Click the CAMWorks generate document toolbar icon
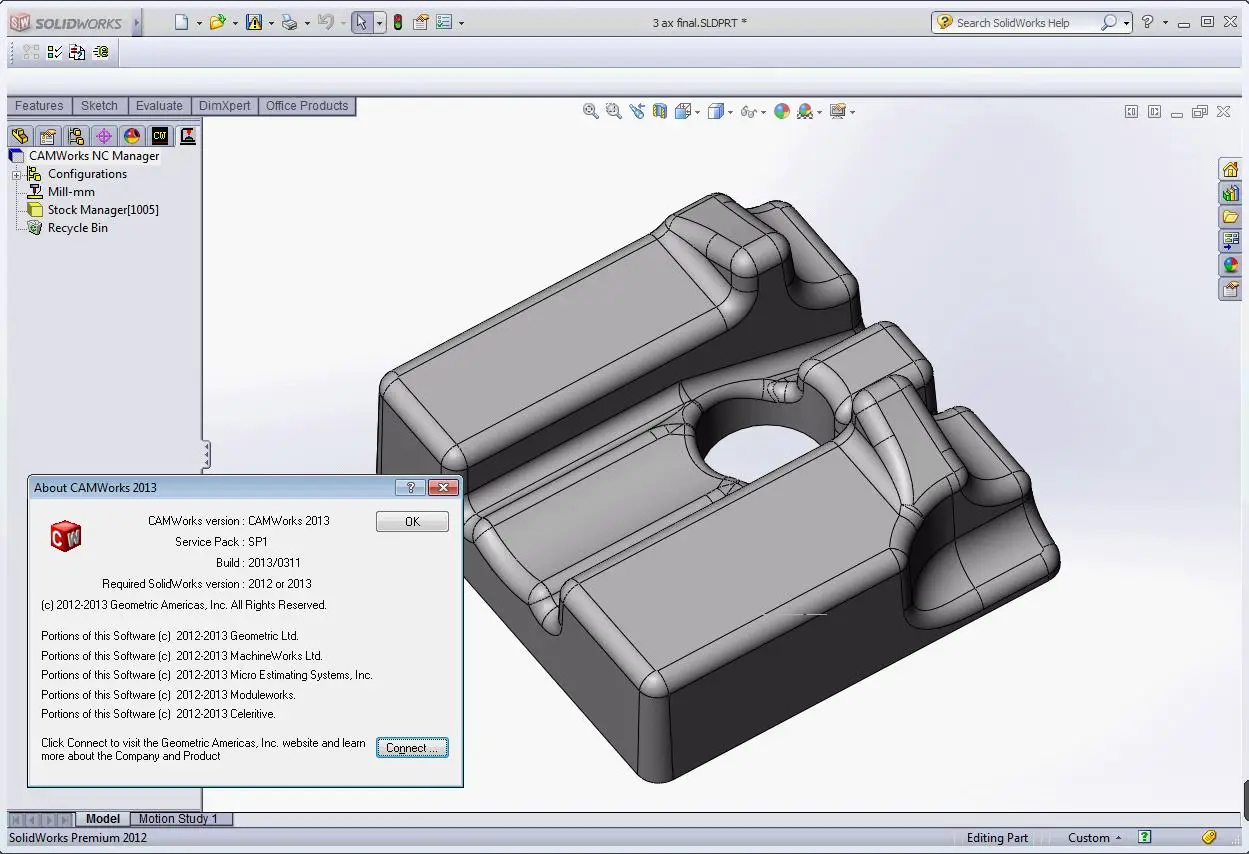The width and height of the screenshot is (1249, 854). [x=78, y=52]
